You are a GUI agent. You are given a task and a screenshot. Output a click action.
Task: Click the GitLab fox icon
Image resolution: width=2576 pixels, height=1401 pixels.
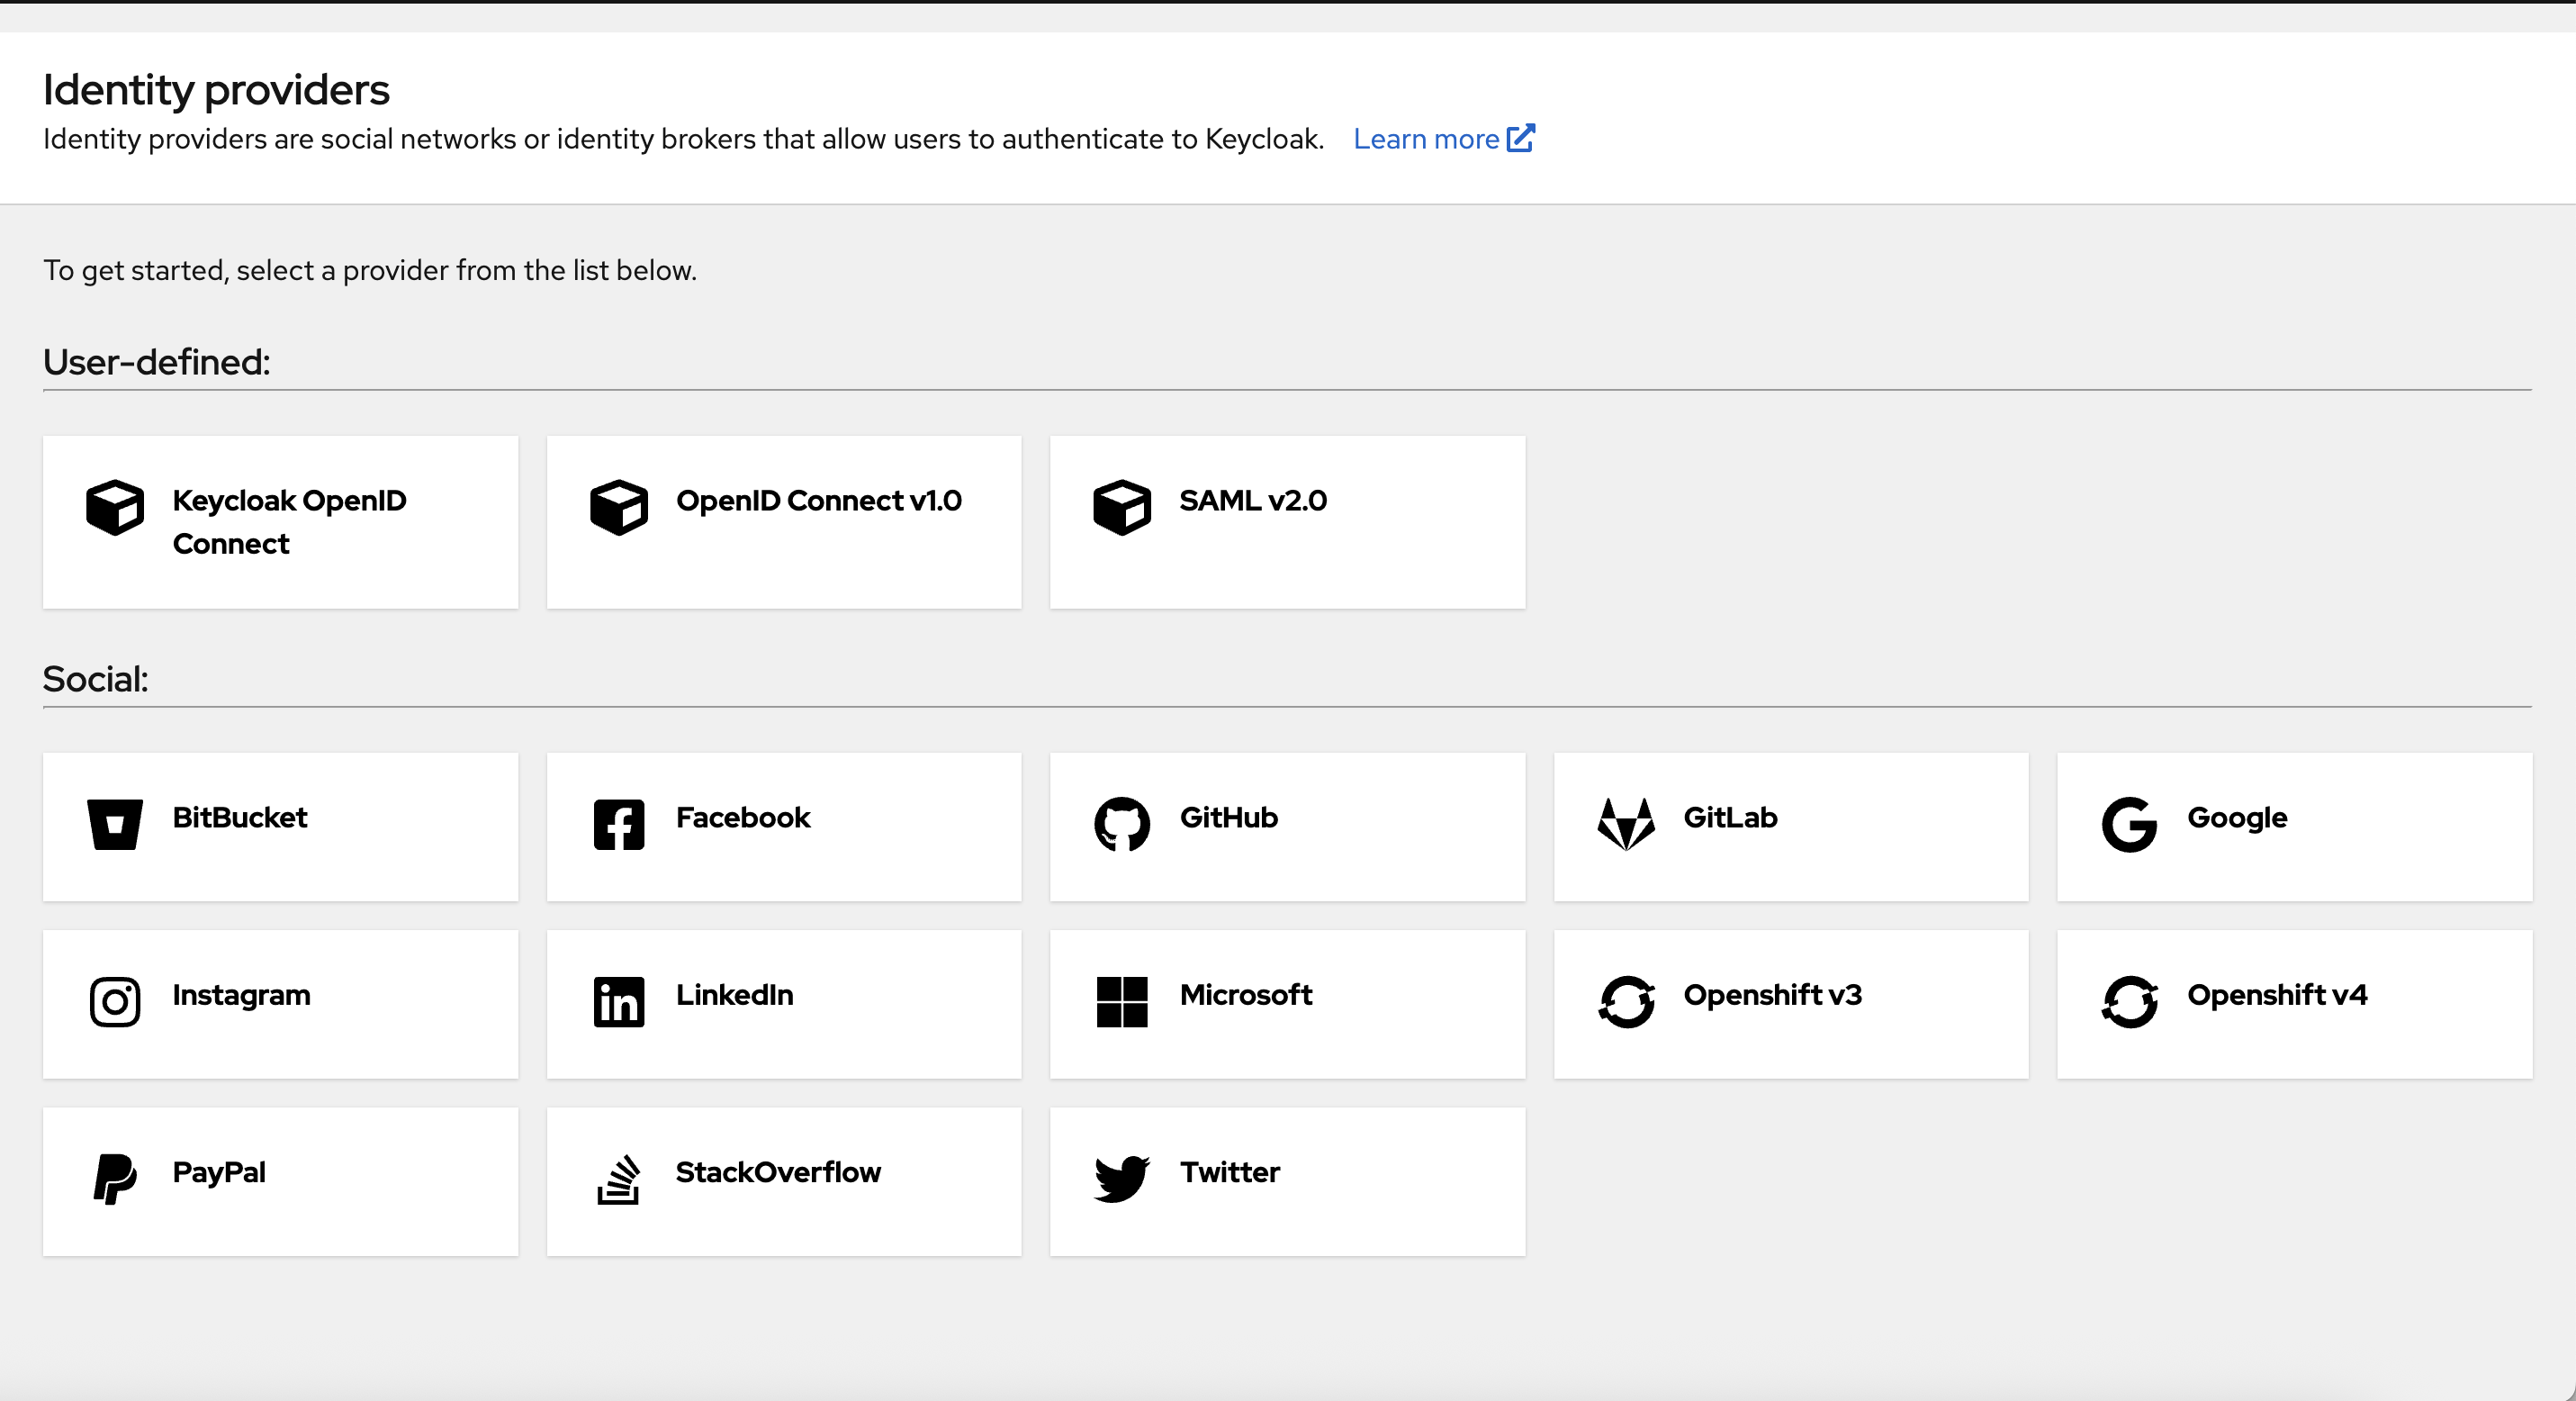(1626, 825)
